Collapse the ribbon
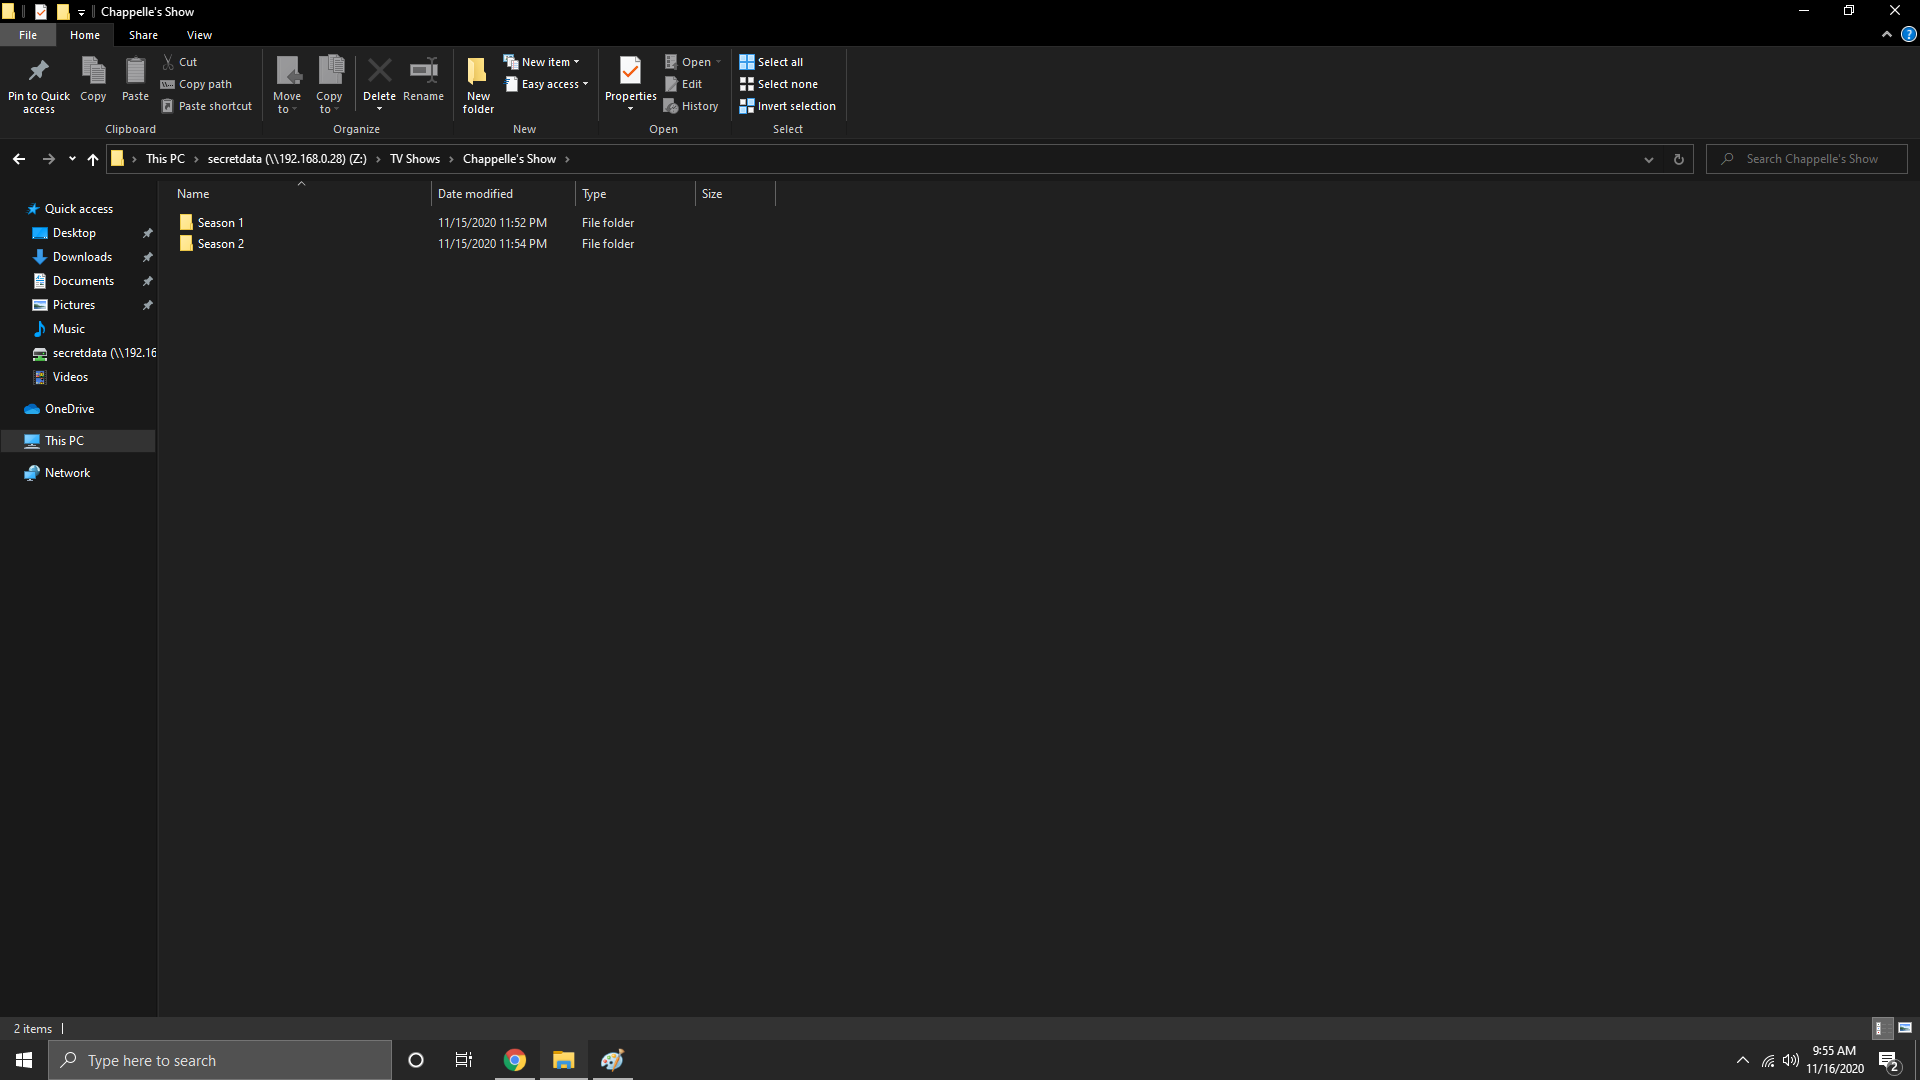The image size is (1920, 1080). tap(1887, 35)
